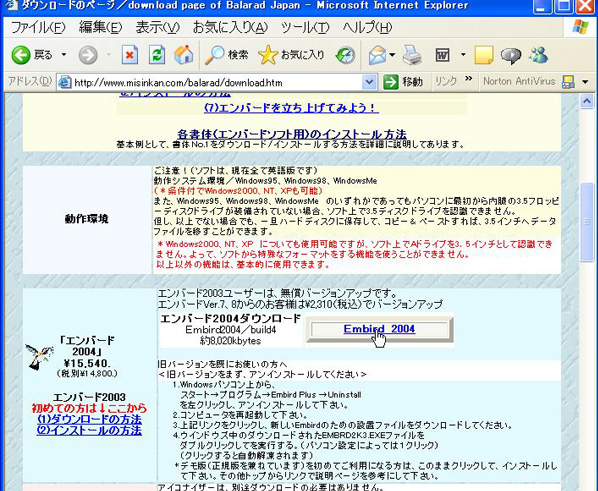
Task: Open the yellow note Discuss icon
Action: 484,55
